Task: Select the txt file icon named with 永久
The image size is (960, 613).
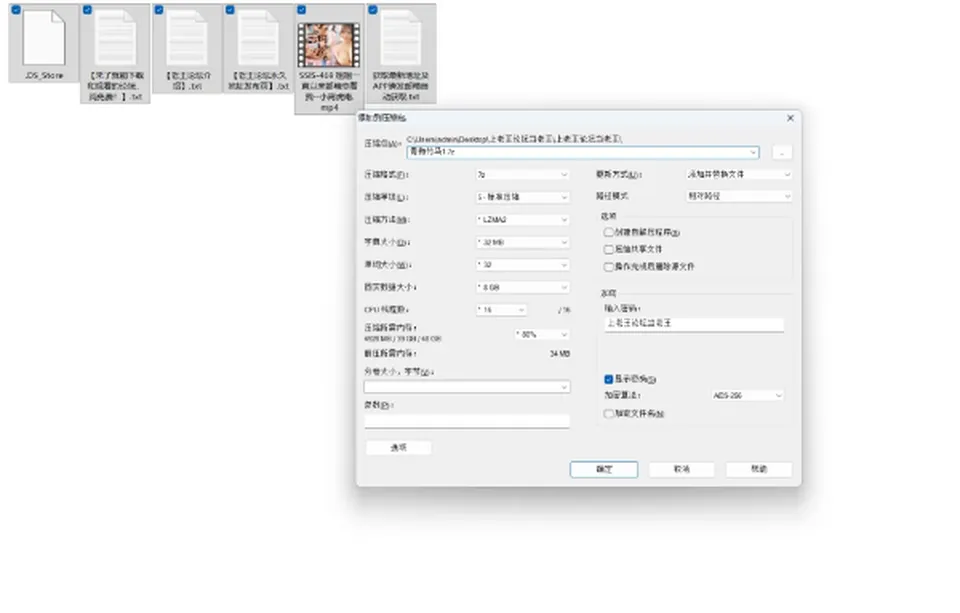Action: (x=258, y=38)
